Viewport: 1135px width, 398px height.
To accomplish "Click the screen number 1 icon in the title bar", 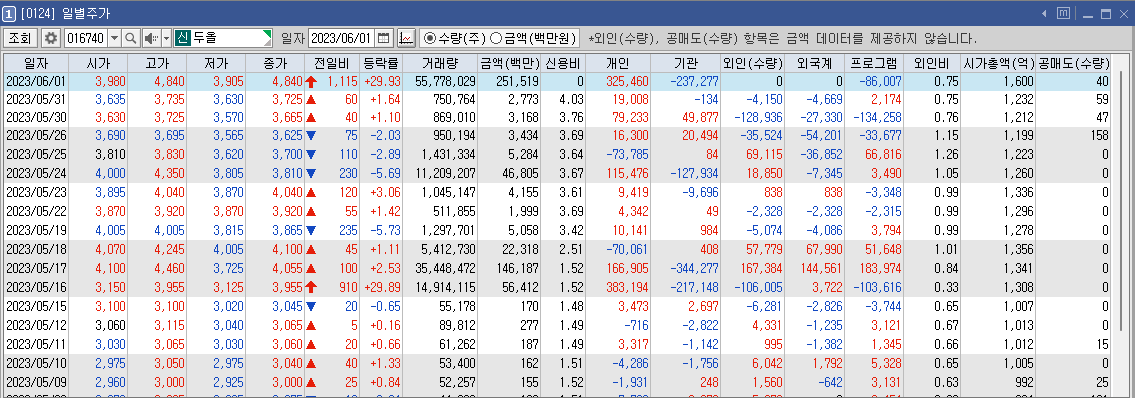I will (x=9, y=14).
